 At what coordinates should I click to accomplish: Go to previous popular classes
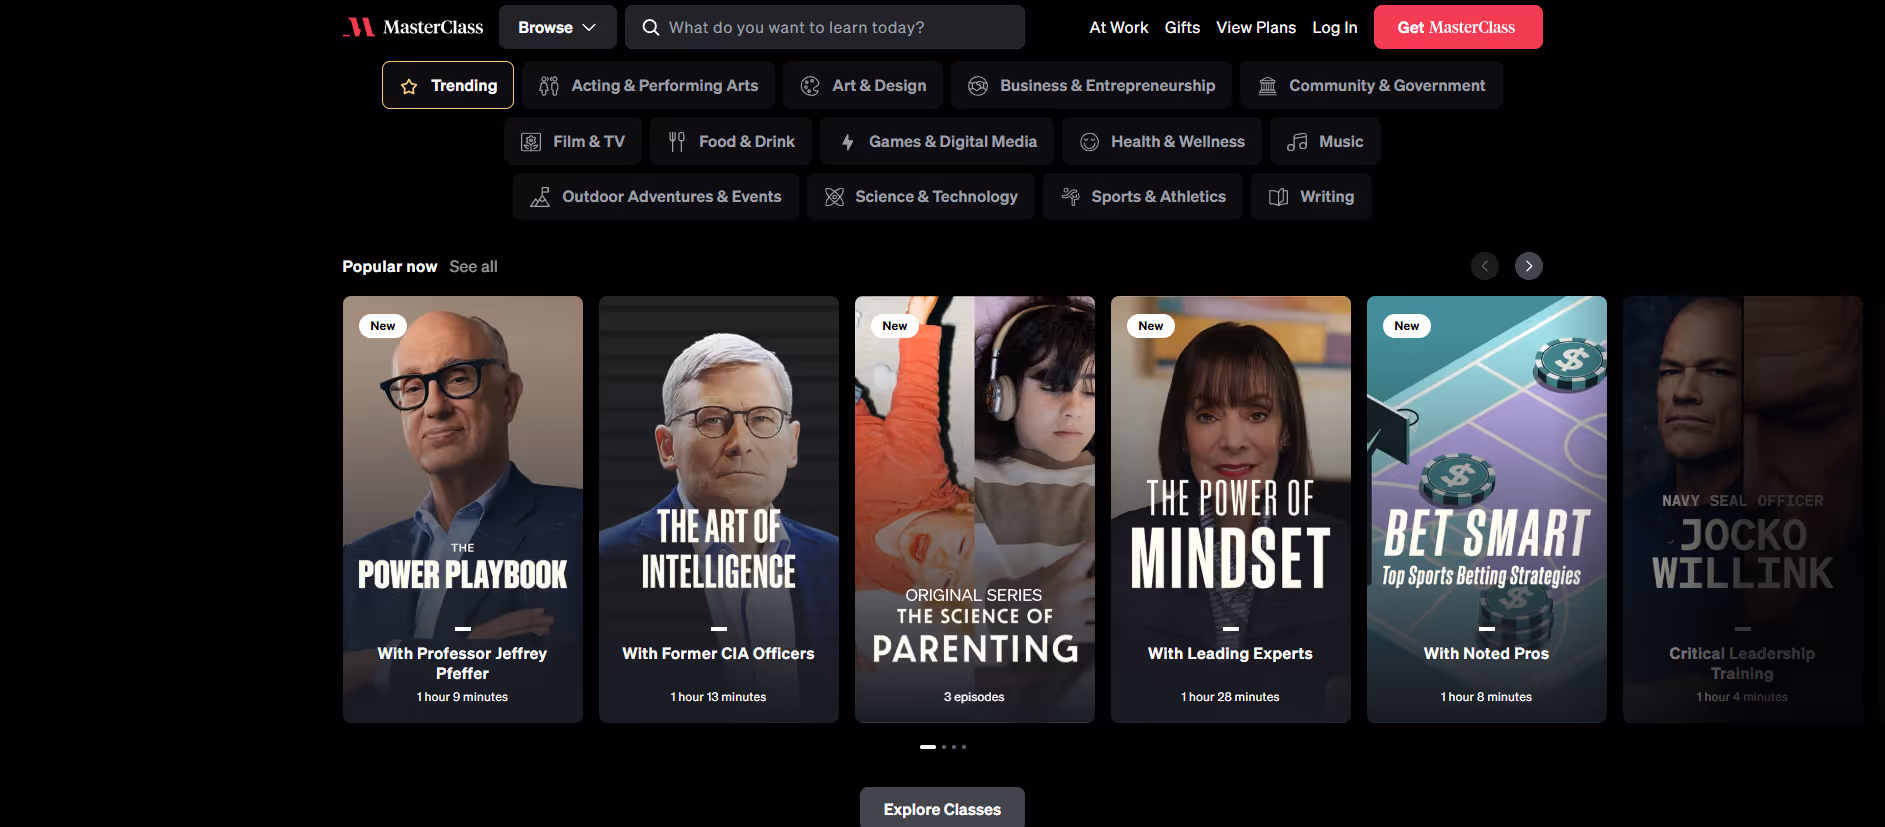coord(1484,266)
